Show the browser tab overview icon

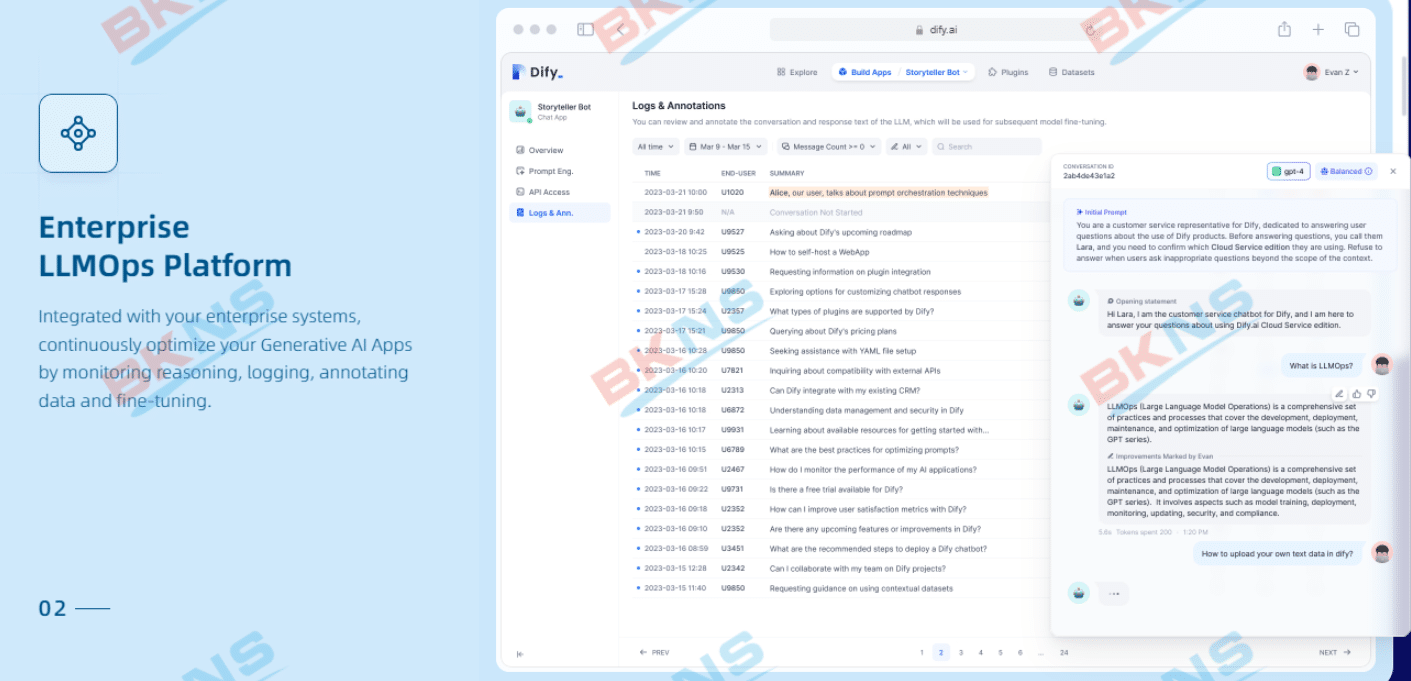(1352, 30)
